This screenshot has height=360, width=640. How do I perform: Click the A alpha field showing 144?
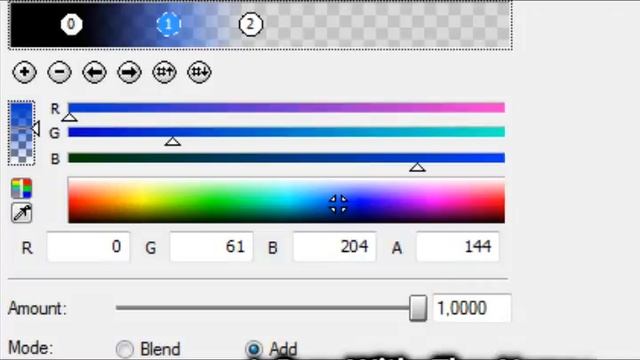tap(458, 247)
